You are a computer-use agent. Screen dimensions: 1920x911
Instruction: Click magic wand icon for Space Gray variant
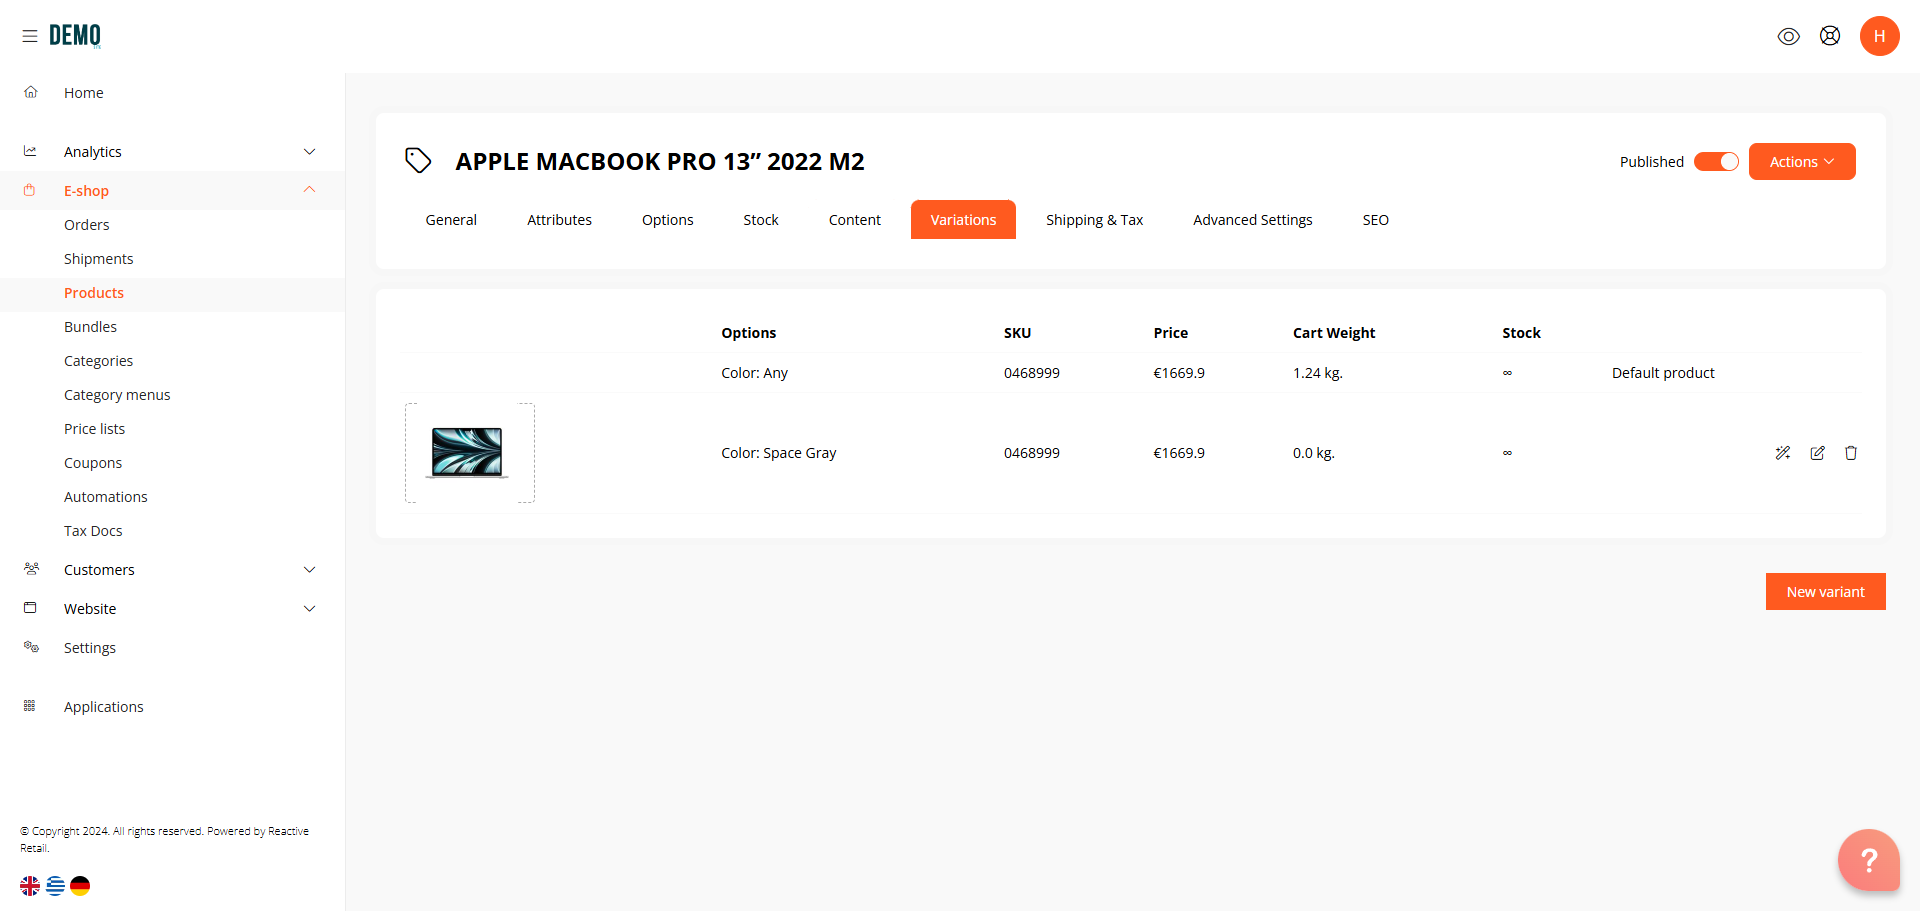[1783, 453]
